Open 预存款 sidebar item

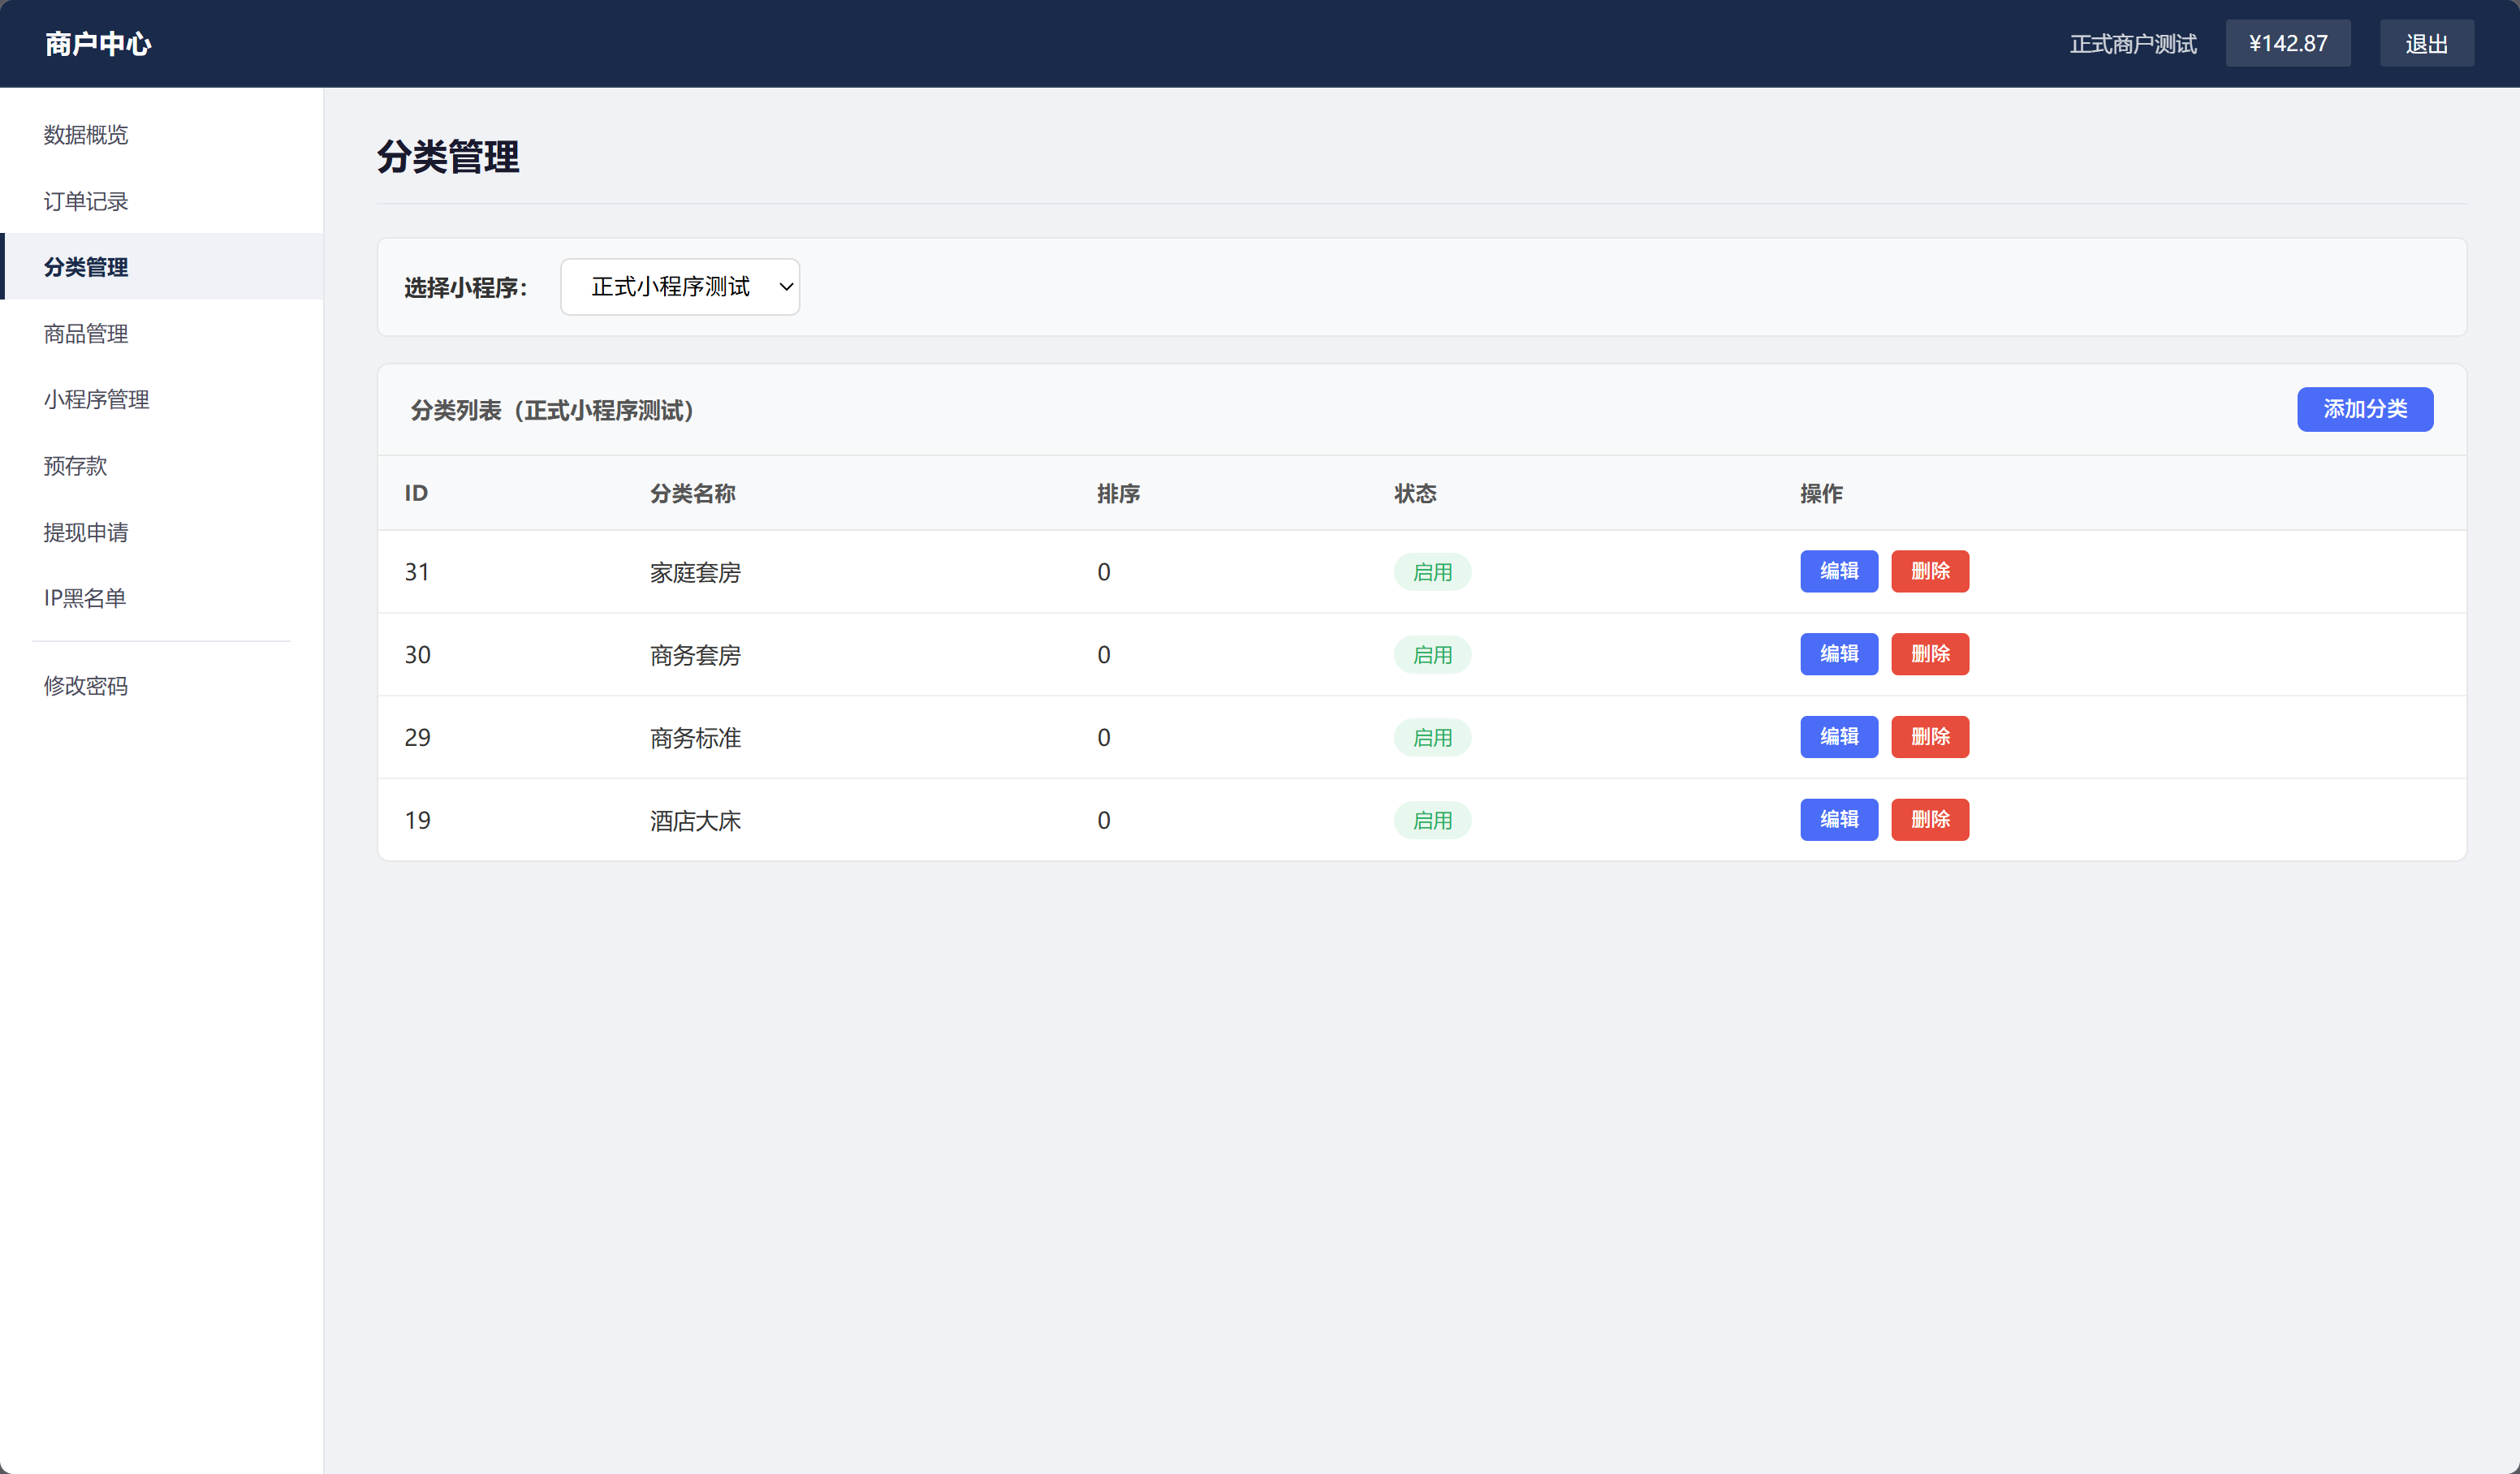tap(162, 466)
